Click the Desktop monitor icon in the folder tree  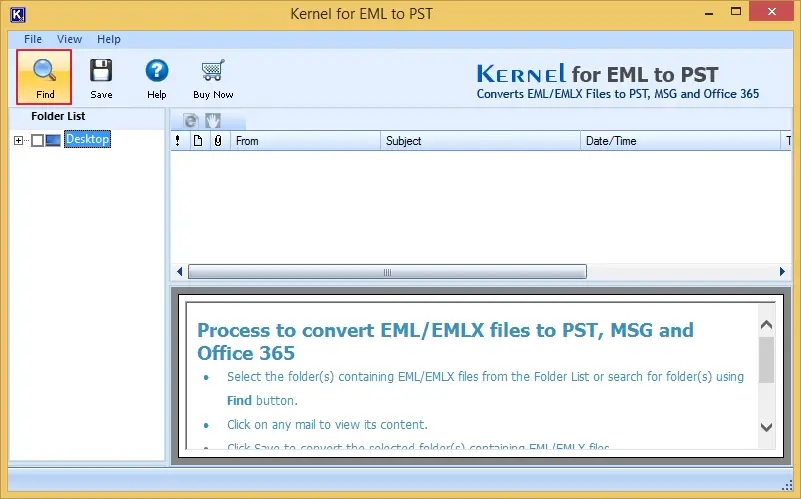point(53,139)
